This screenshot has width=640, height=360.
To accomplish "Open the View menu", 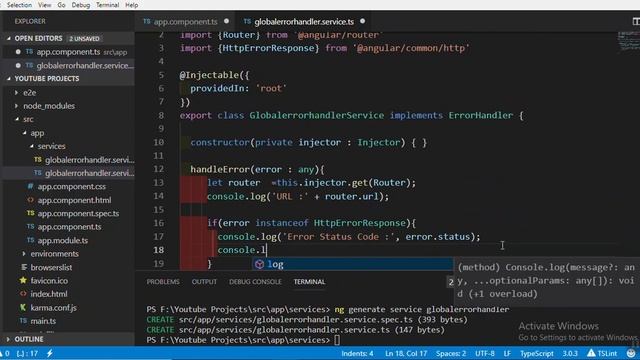I will coord(44,5).
